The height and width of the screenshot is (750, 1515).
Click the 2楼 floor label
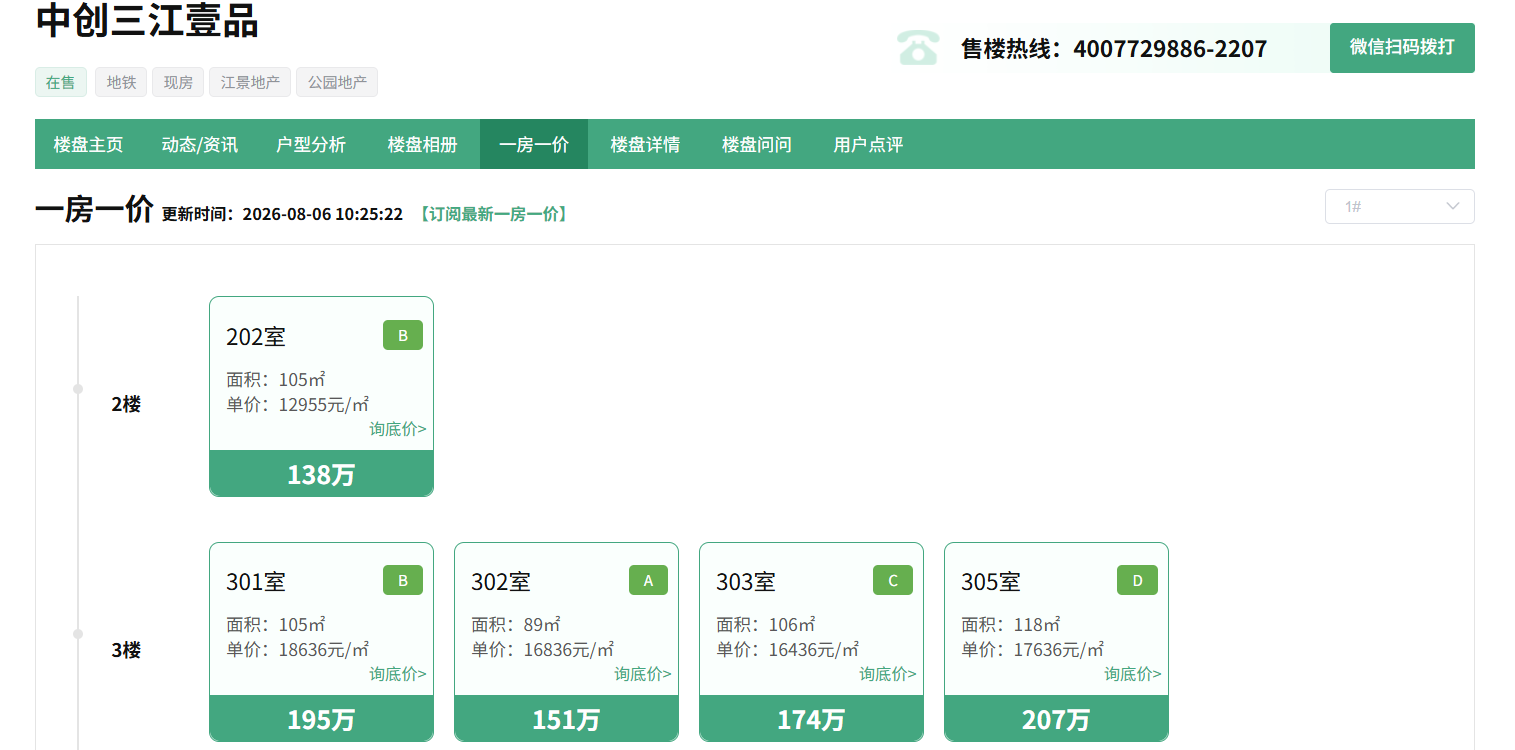(x=126, y=405)
